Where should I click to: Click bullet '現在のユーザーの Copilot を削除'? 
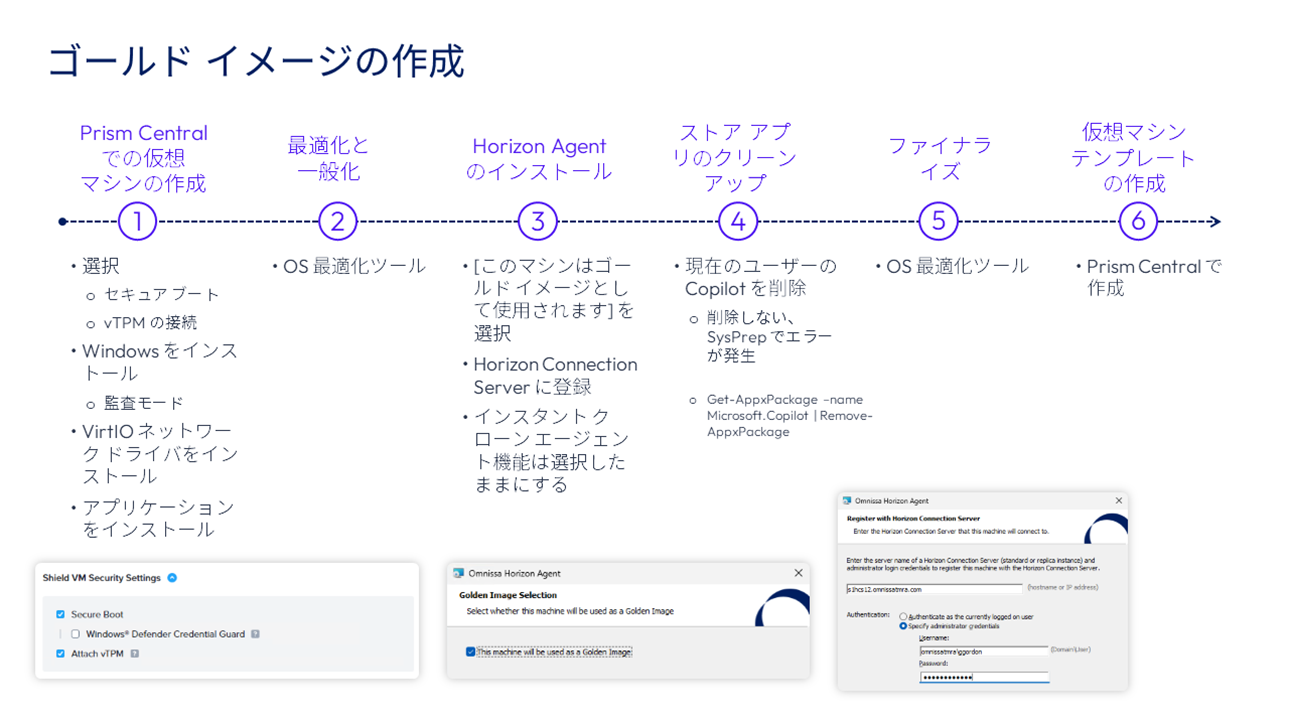(761, 277)
